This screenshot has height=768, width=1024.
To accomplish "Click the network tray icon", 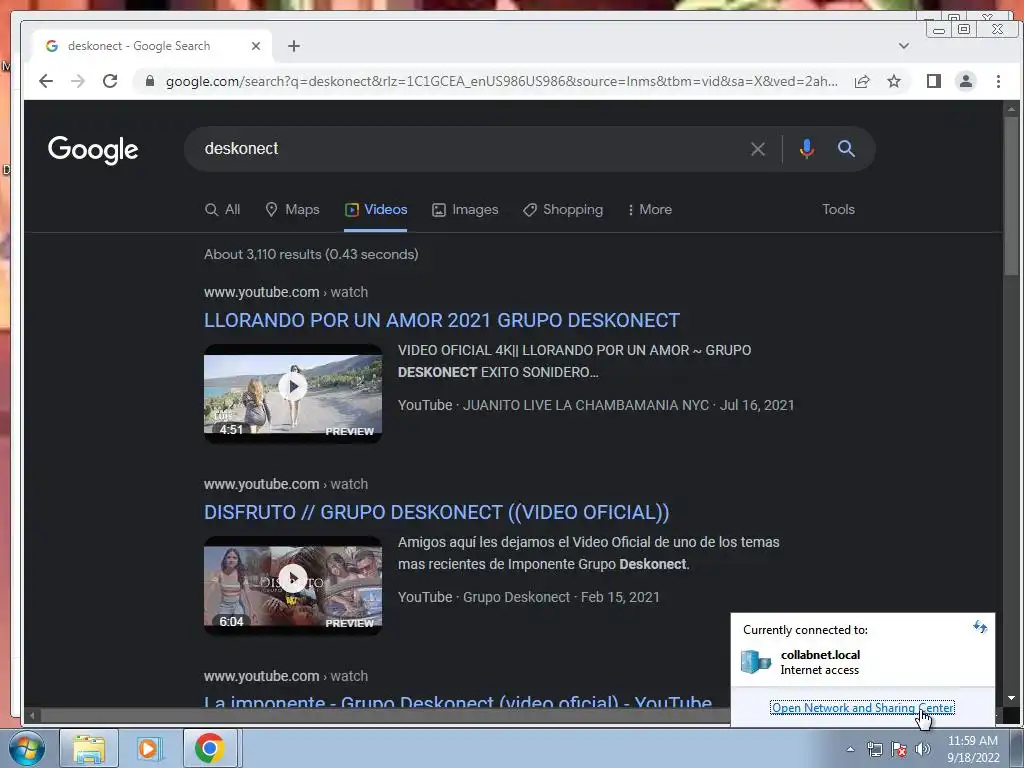I will (874, 749).
